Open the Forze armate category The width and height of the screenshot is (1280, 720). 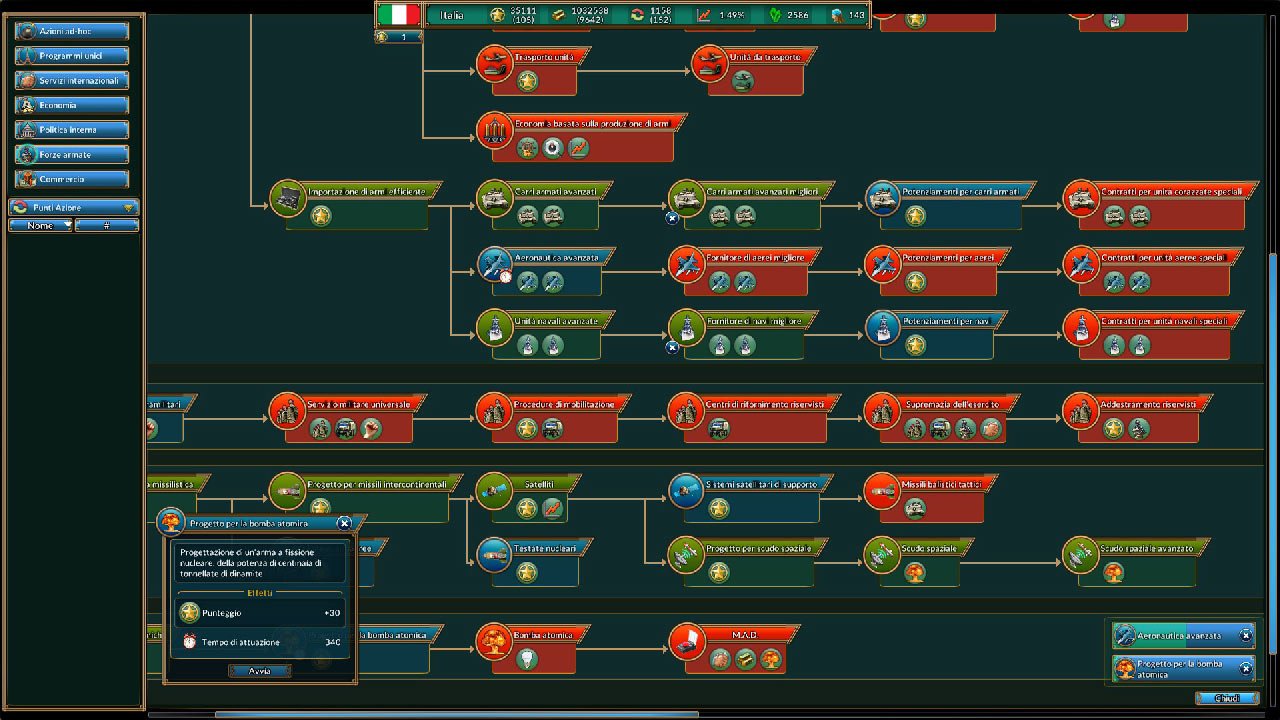click(x=71, y=154)
